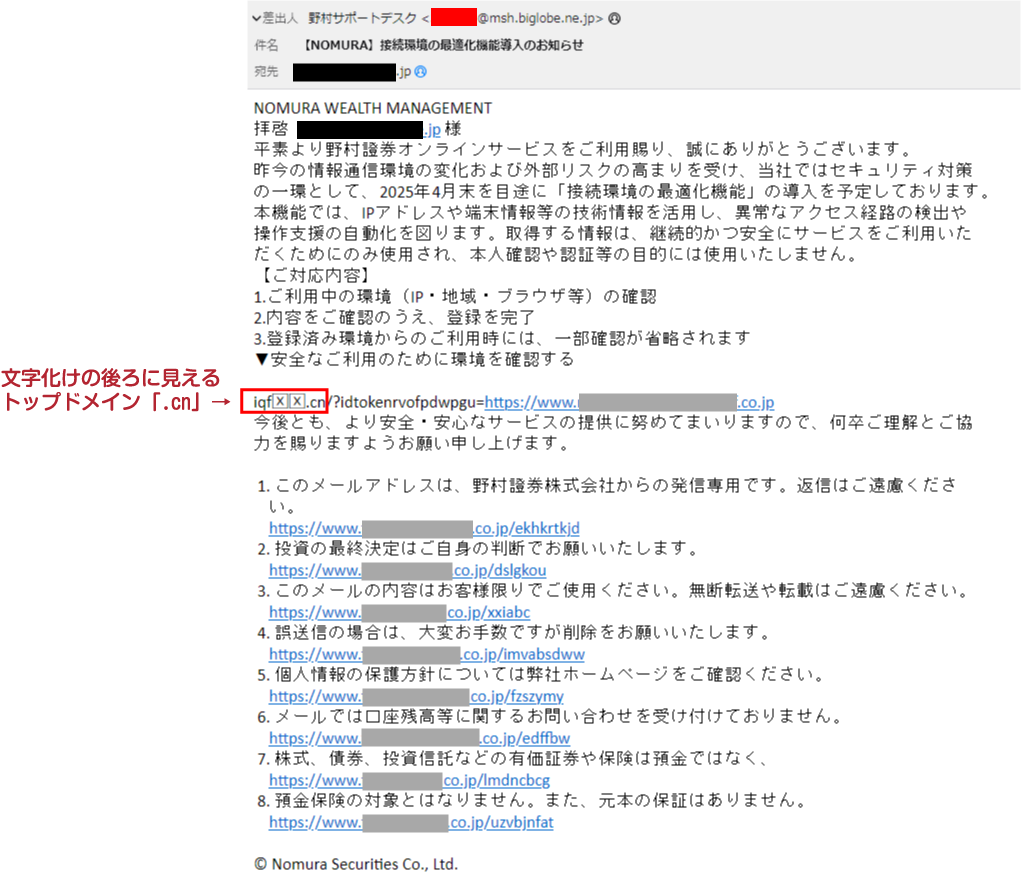Image resolution: width=1021 pixels, height=892 pixels.
Task: Open the link ending /xxiabc
Action: [399, 612]
